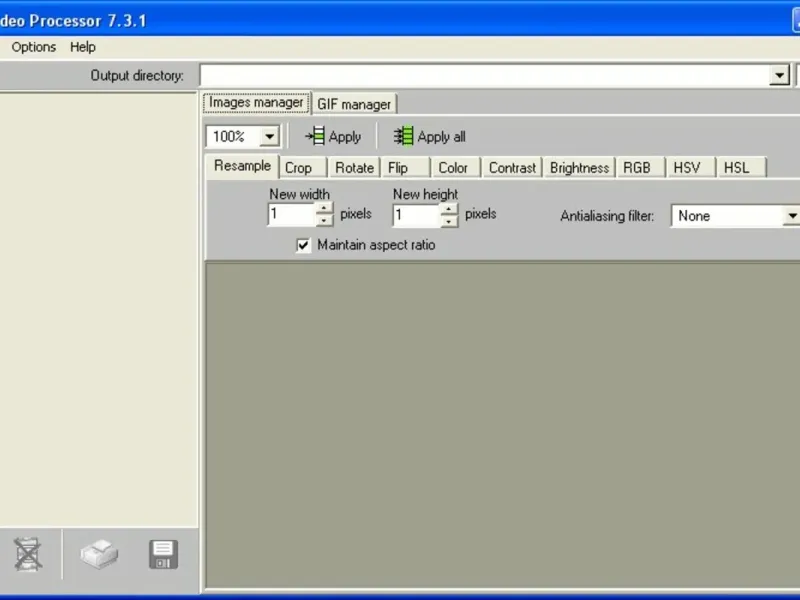Select the Resample tab
This screenshot has height=600, width=800.
click(x=242, y=166)
